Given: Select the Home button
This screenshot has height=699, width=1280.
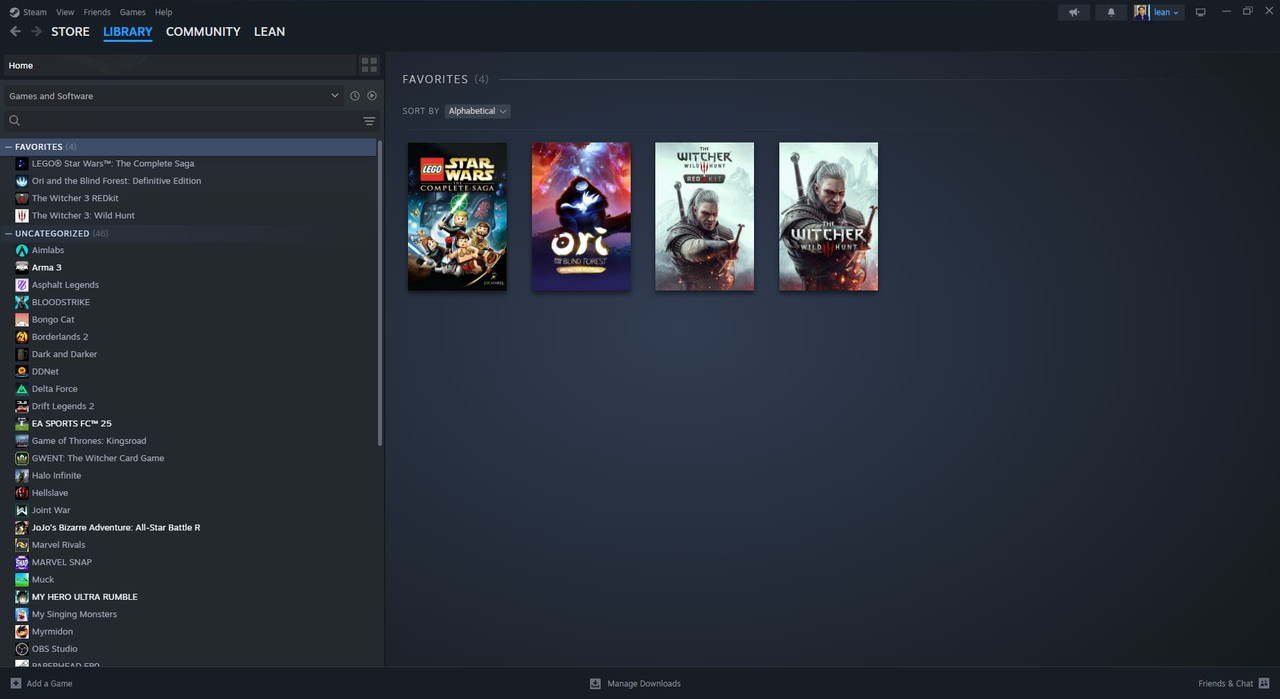Looking at the screenshot, I should click(x=179, y=65).
